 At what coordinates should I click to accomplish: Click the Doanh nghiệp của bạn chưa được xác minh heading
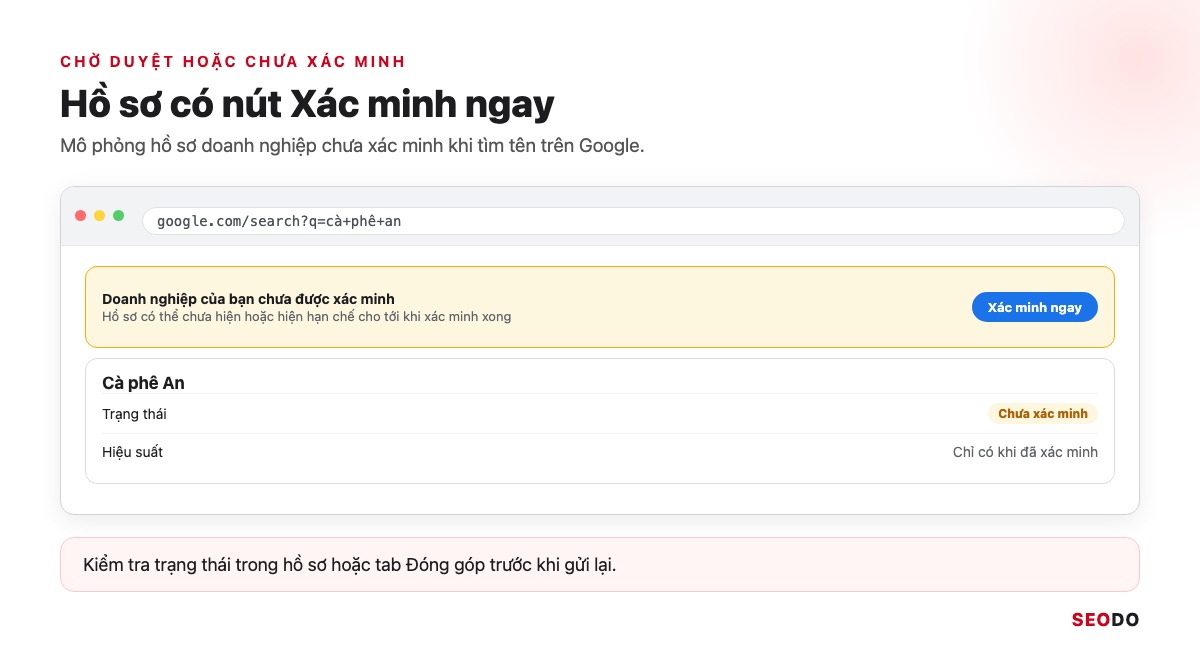click(x=248, y=299)
